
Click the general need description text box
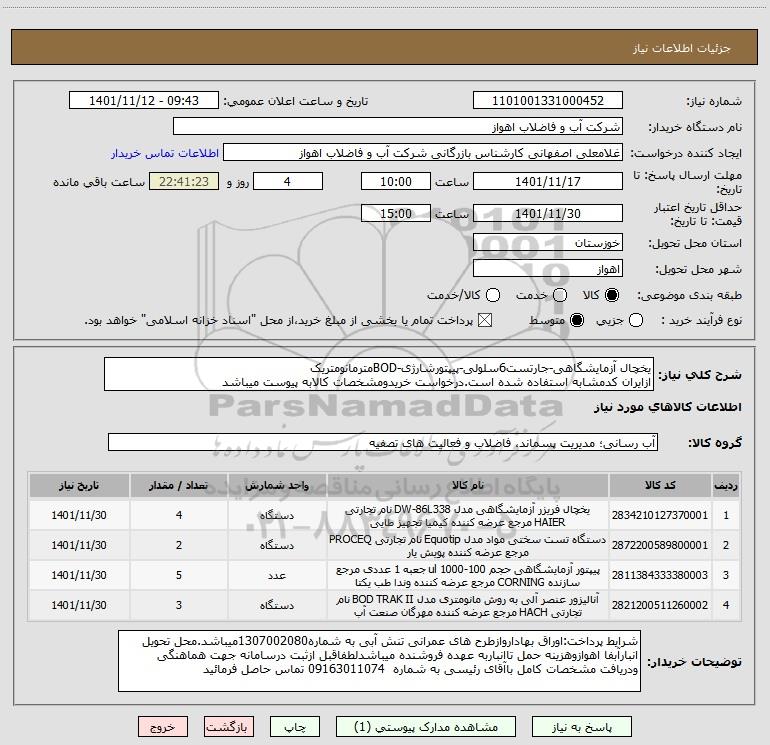(x=379, y=374)
